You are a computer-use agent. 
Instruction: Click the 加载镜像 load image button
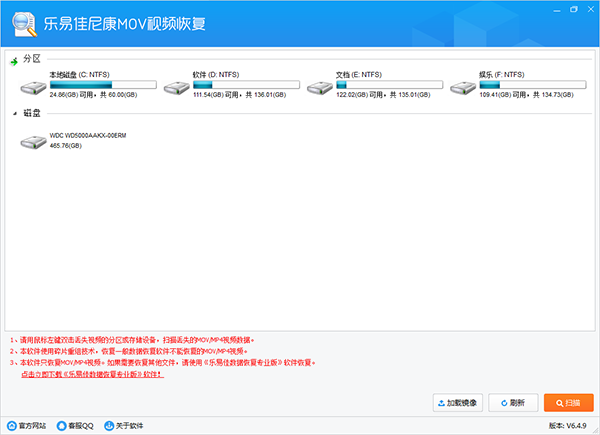pyautogui.click(x=458, y=402)
